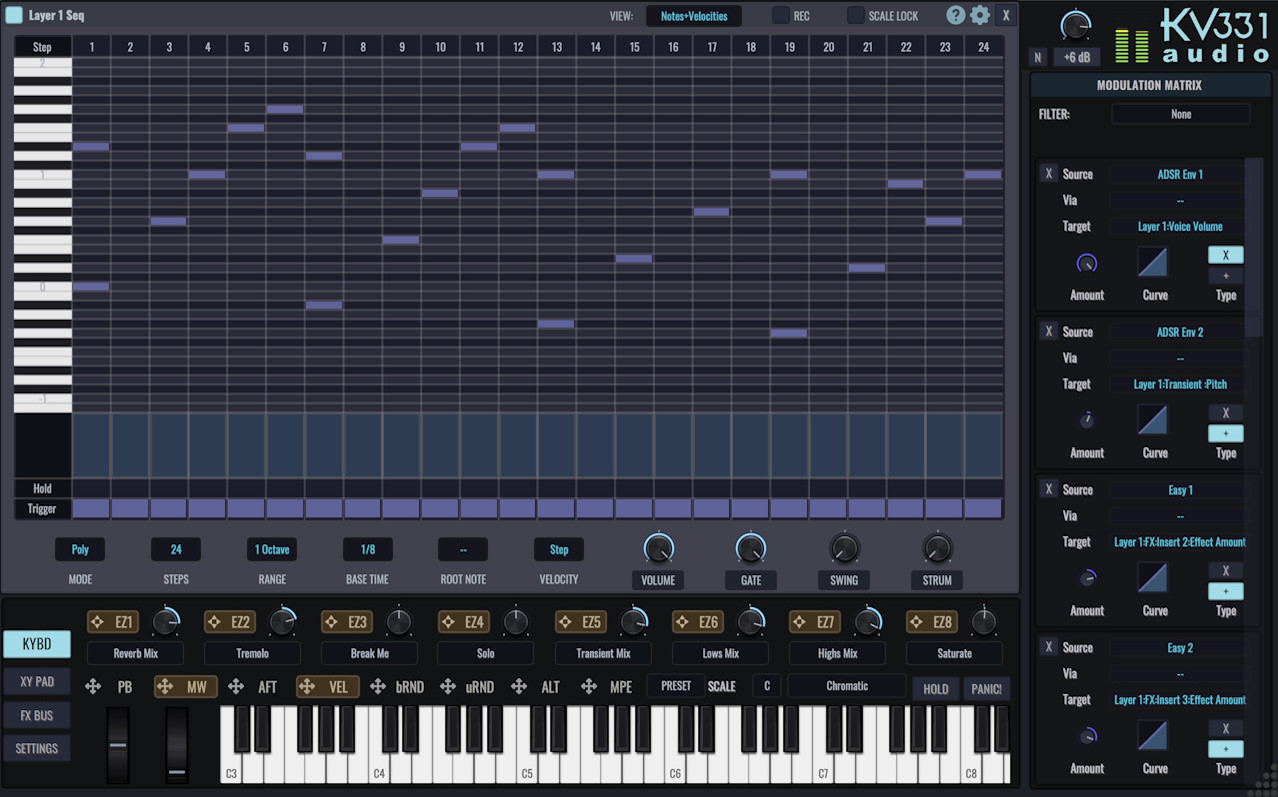This screenshot has width=1278, height=797.
Task: Toggle the SCALE LOCK checkbox
Action: pos(855,16)
